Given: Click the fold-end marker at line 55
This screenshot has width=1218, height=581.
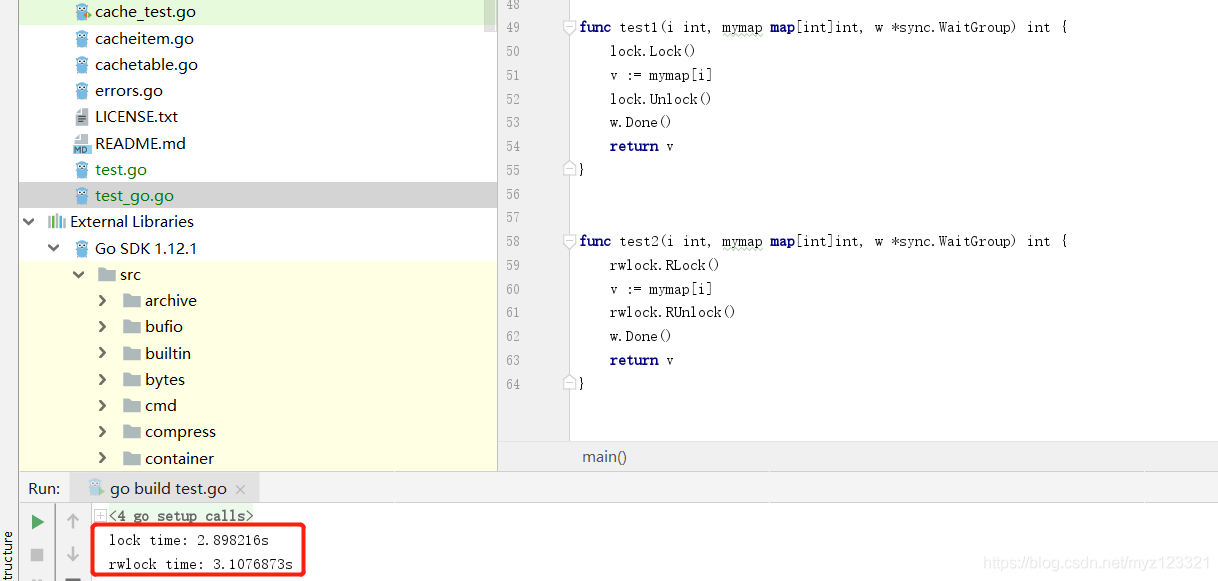Looking at the screenshot, I should click(569, 169).
